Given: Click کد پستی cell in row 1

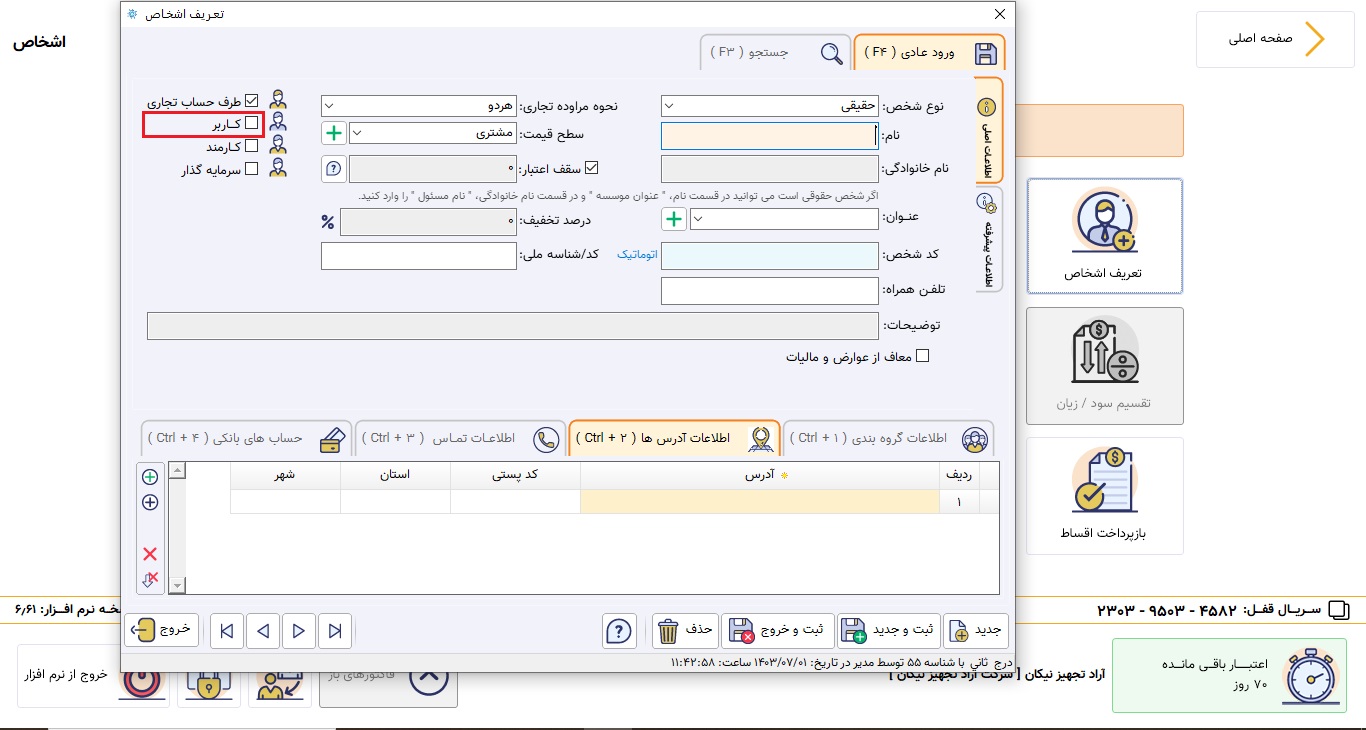Looking at the screenshot, I should pyautogui.click(x=515, y=502).
